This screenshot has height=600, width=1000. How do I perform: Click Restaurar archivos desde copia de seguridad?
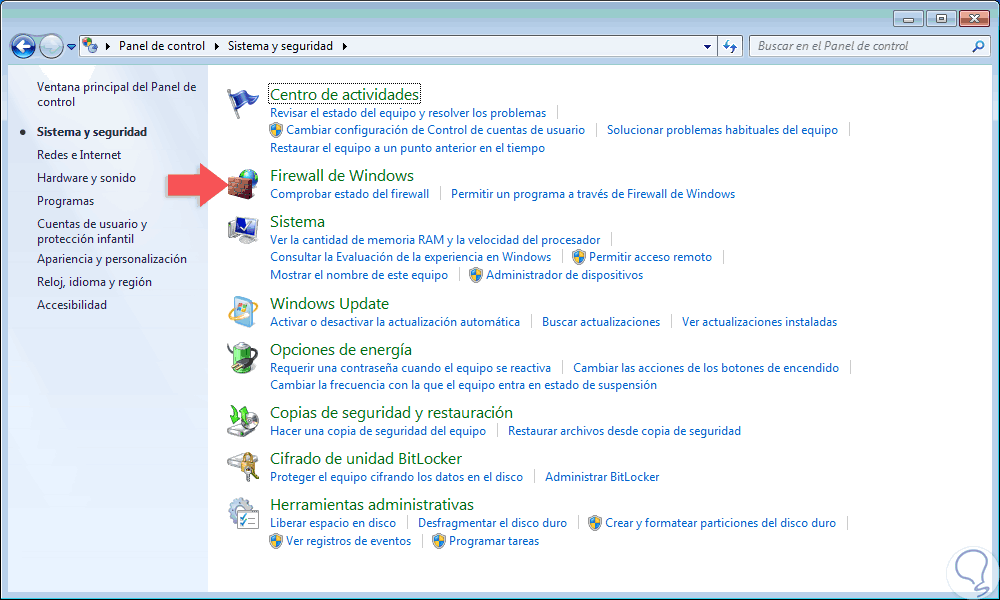(x=624, y=431)
